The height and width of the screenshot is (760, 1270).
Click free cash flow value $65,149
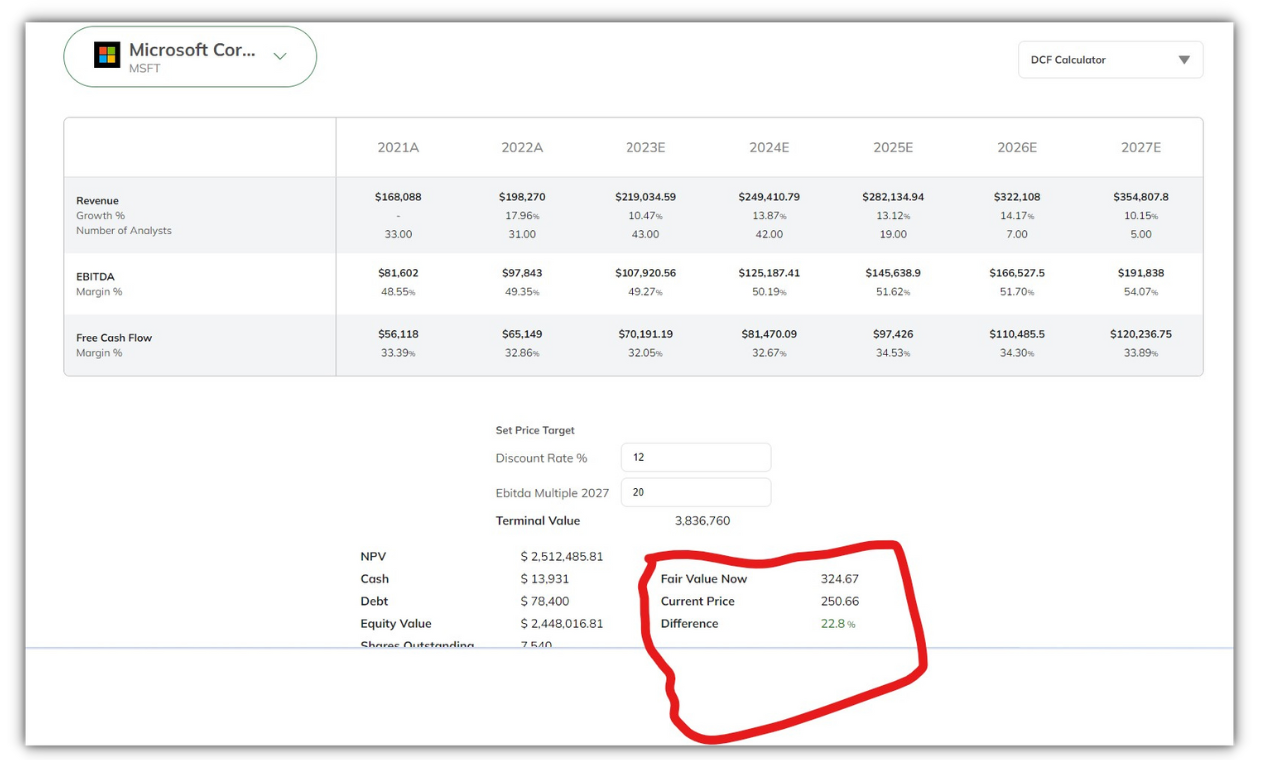[x=522, y=334]
